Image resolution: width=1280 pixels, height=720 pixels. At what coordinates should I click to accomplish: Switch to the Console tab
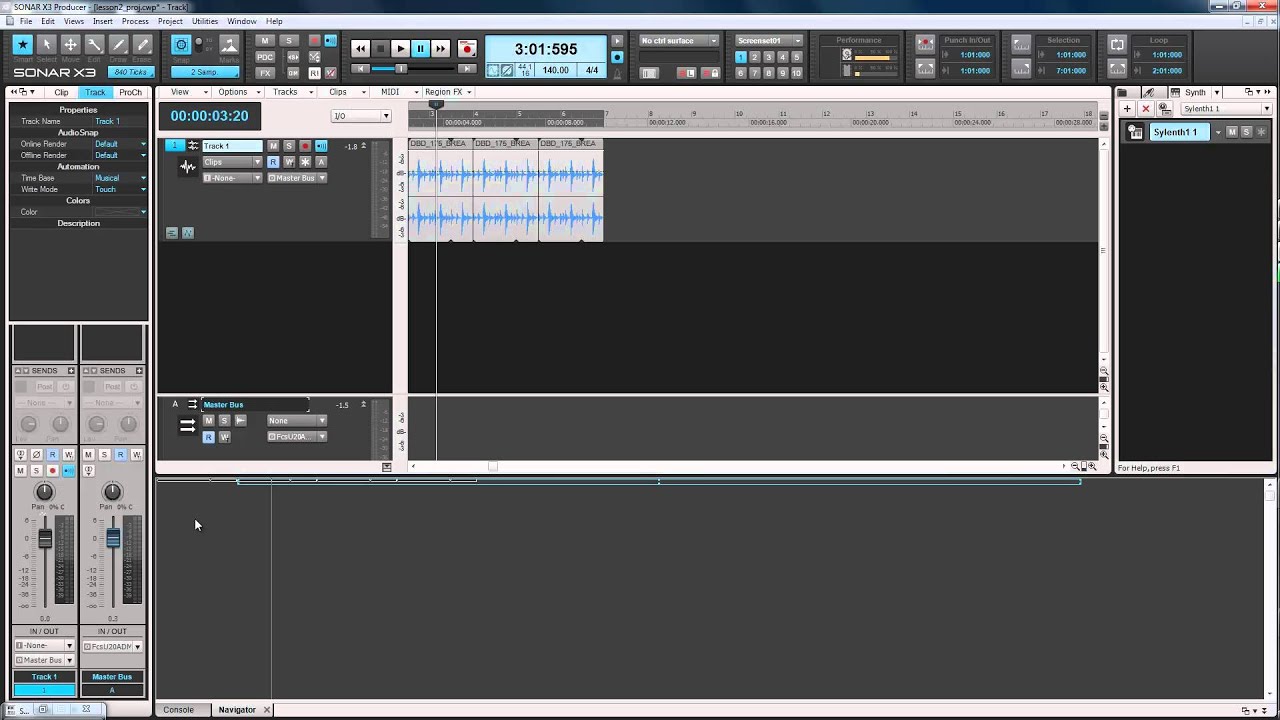(178, 710)
